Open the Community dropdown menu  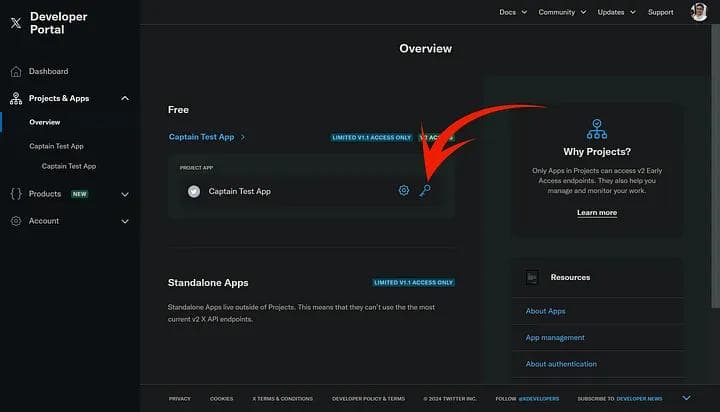(562, 12)
